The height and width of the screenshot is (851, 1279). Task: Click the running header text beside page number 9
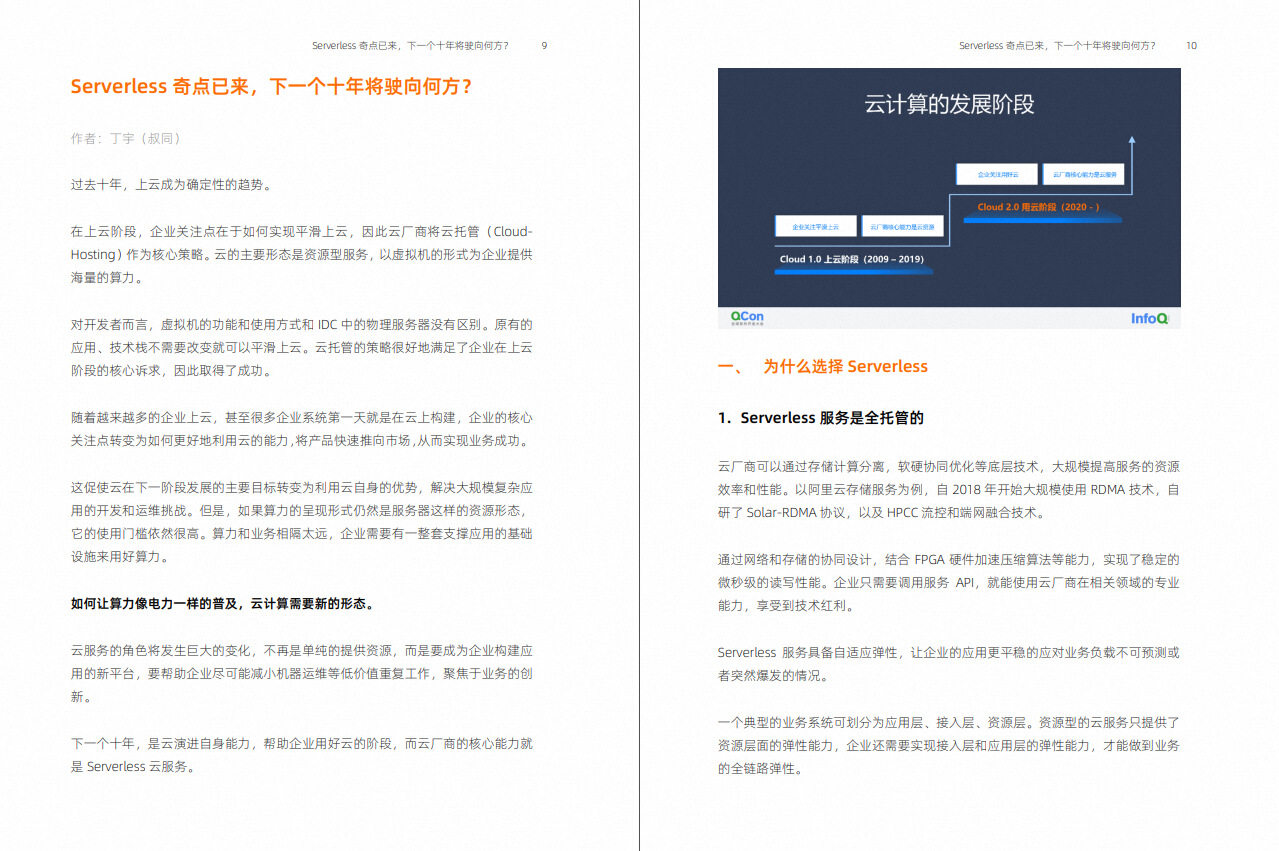[x=410, y=45]
